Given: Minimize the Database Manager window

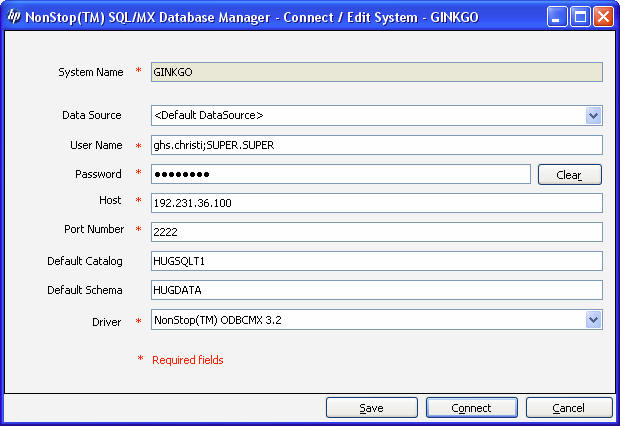Looking at the screenshot, I should click(x=557, y=17).
